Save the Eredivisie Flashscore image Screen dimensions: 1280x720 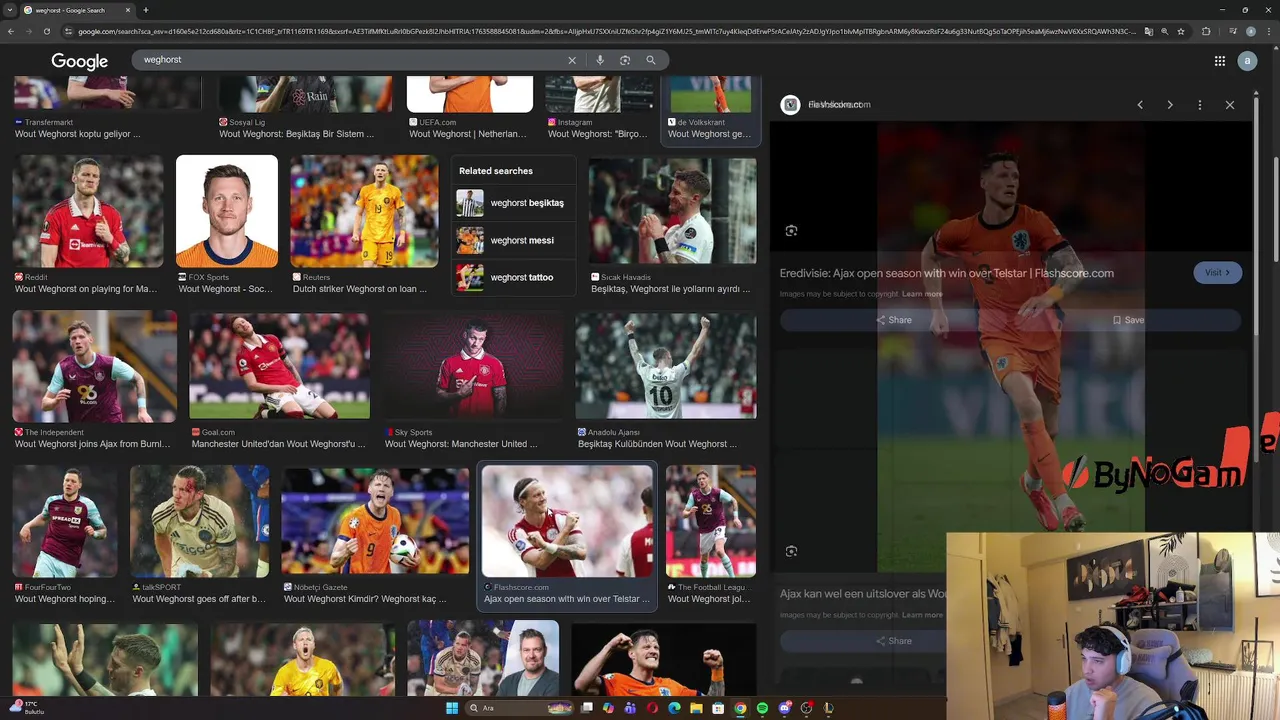point(1127,320)
